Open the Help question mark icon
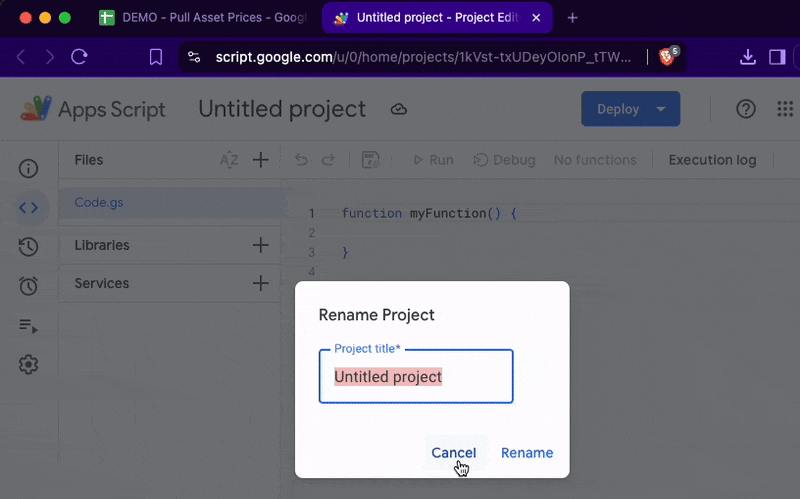The width and height of the screenshot is (800, 499). [745, 109]
